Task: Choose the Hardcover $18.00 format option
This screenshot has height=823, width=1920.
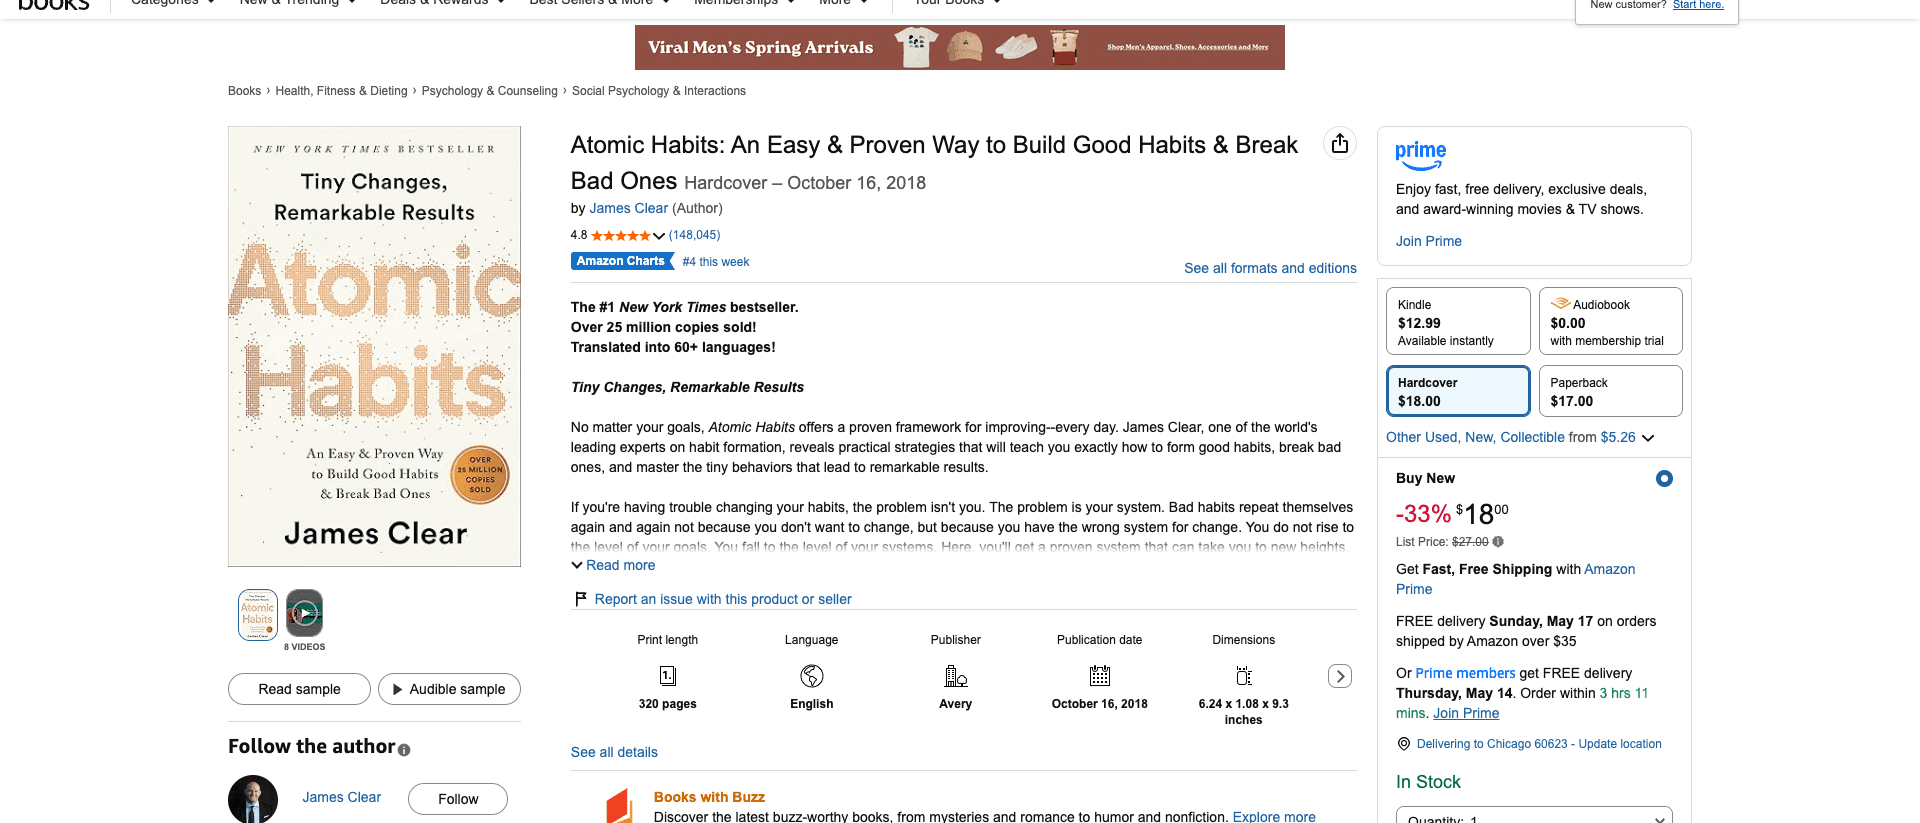Action: point(1458,391)
